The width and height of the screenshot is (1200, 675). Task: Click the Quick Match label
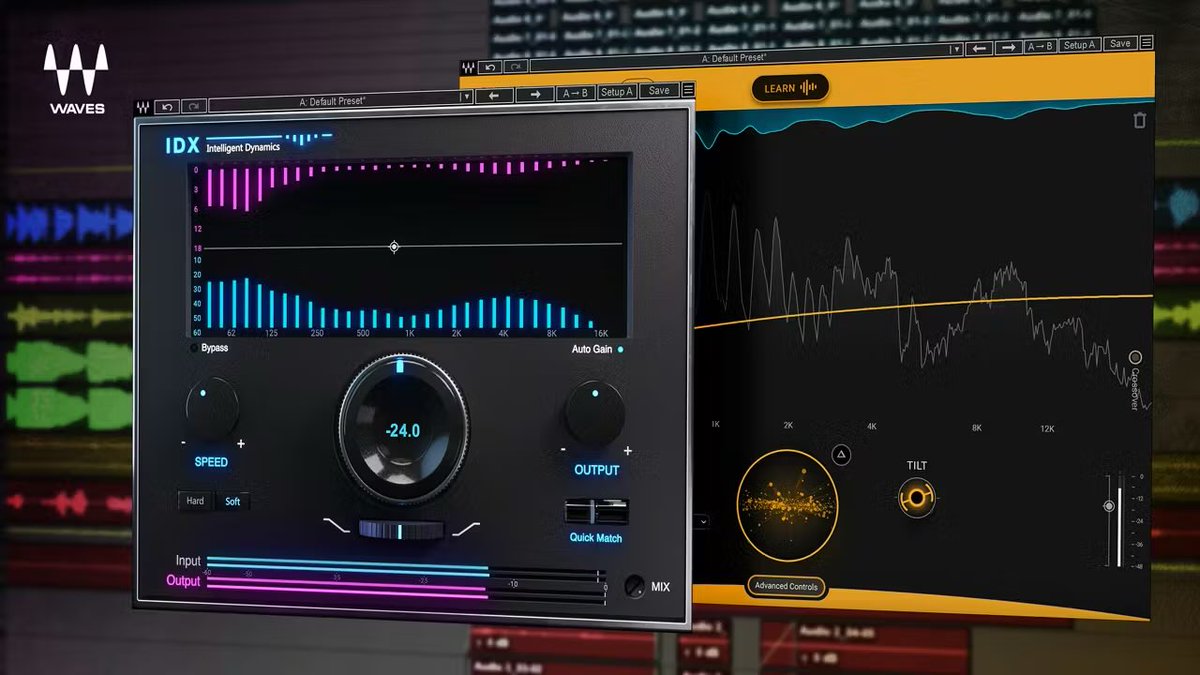pos(596,538)
